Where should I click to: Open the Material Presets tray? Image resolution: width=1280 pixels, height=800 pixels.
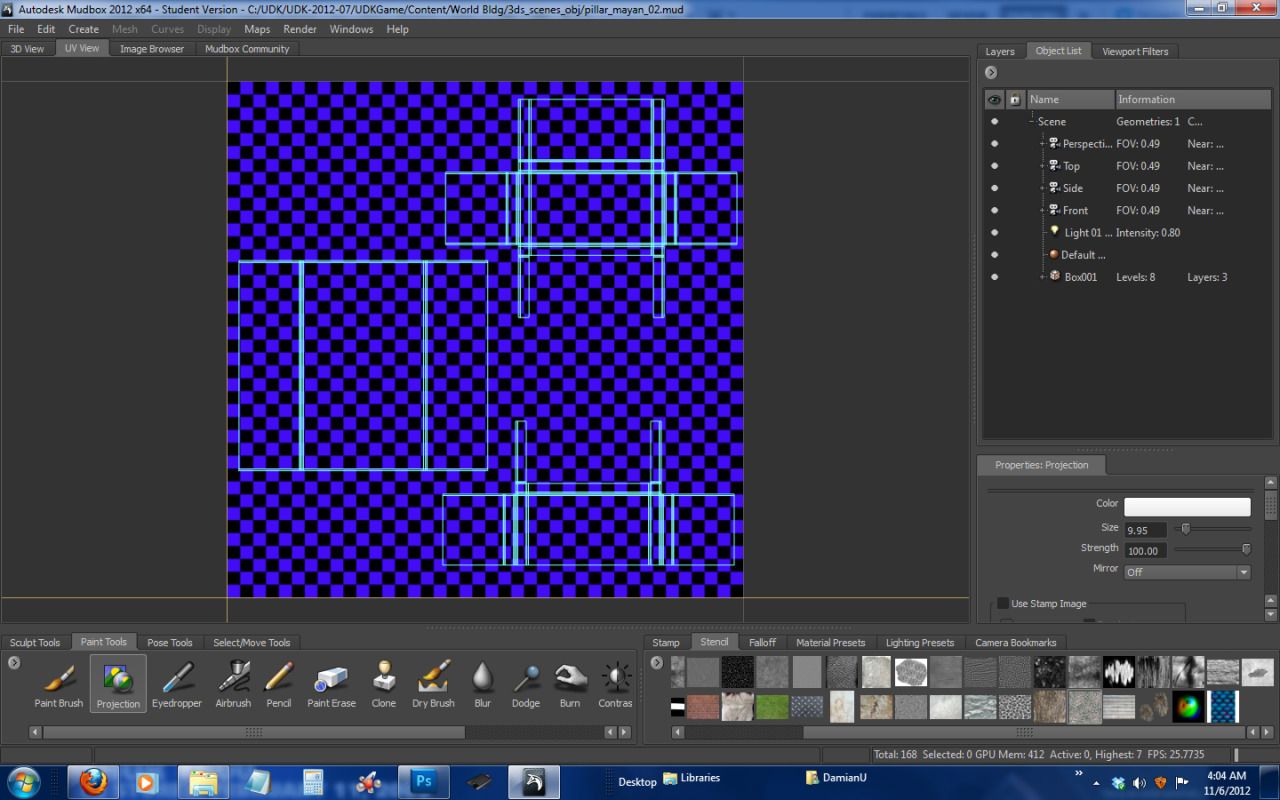[x=830, y=642]
